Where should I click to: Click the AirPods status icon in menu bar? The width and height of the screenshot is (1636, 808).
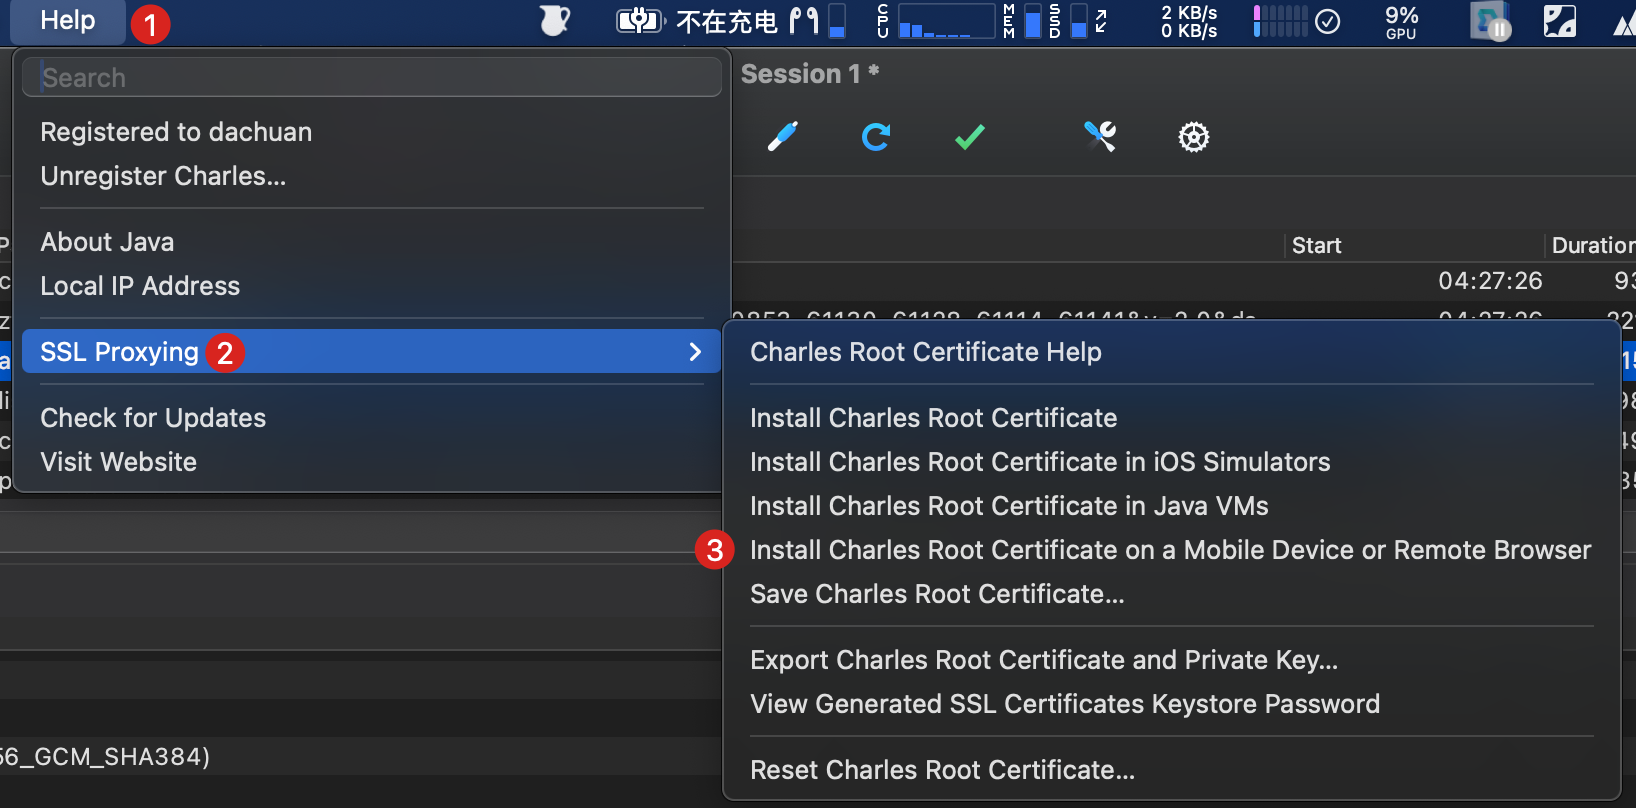point(804,20)
